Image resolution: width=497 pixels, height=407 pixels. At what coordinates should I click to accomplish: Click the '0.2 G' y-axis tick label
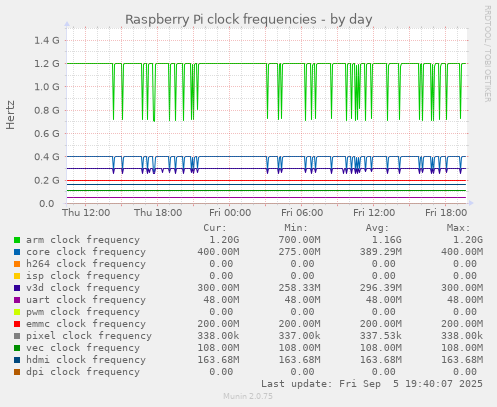coord(47,180)
